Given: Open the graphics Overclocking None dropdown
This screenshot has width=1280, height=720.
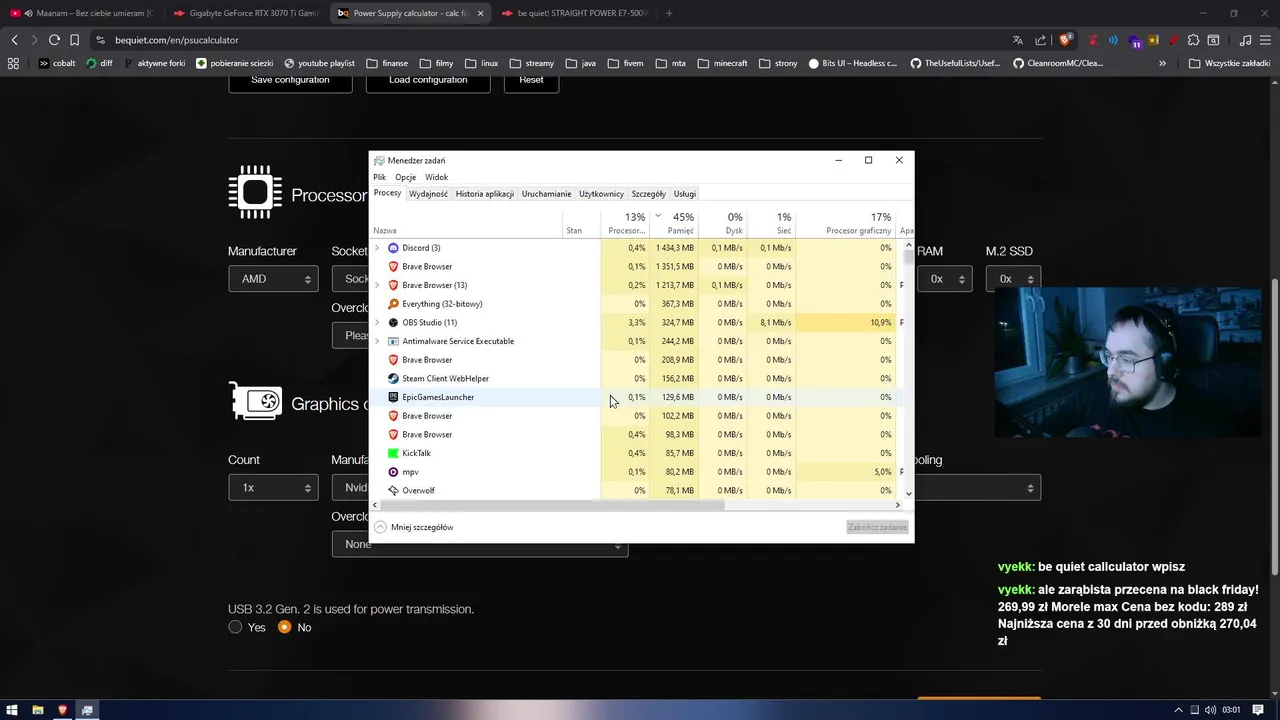Looking at the screenshot, I should coord(480,544).
